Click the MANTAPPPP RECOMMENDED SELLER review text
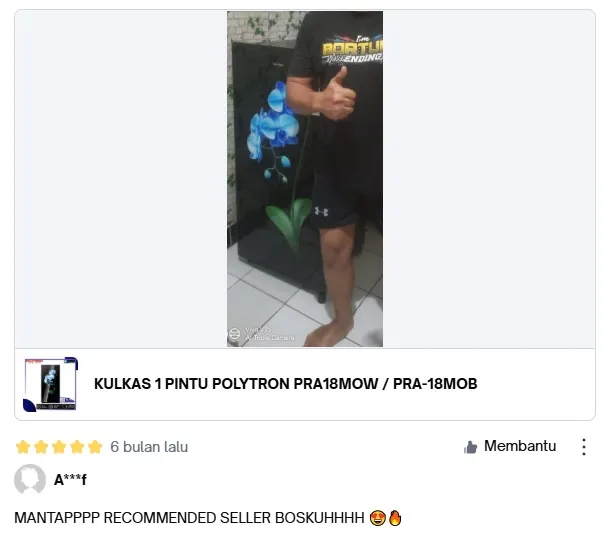 (x=189, y=518)
